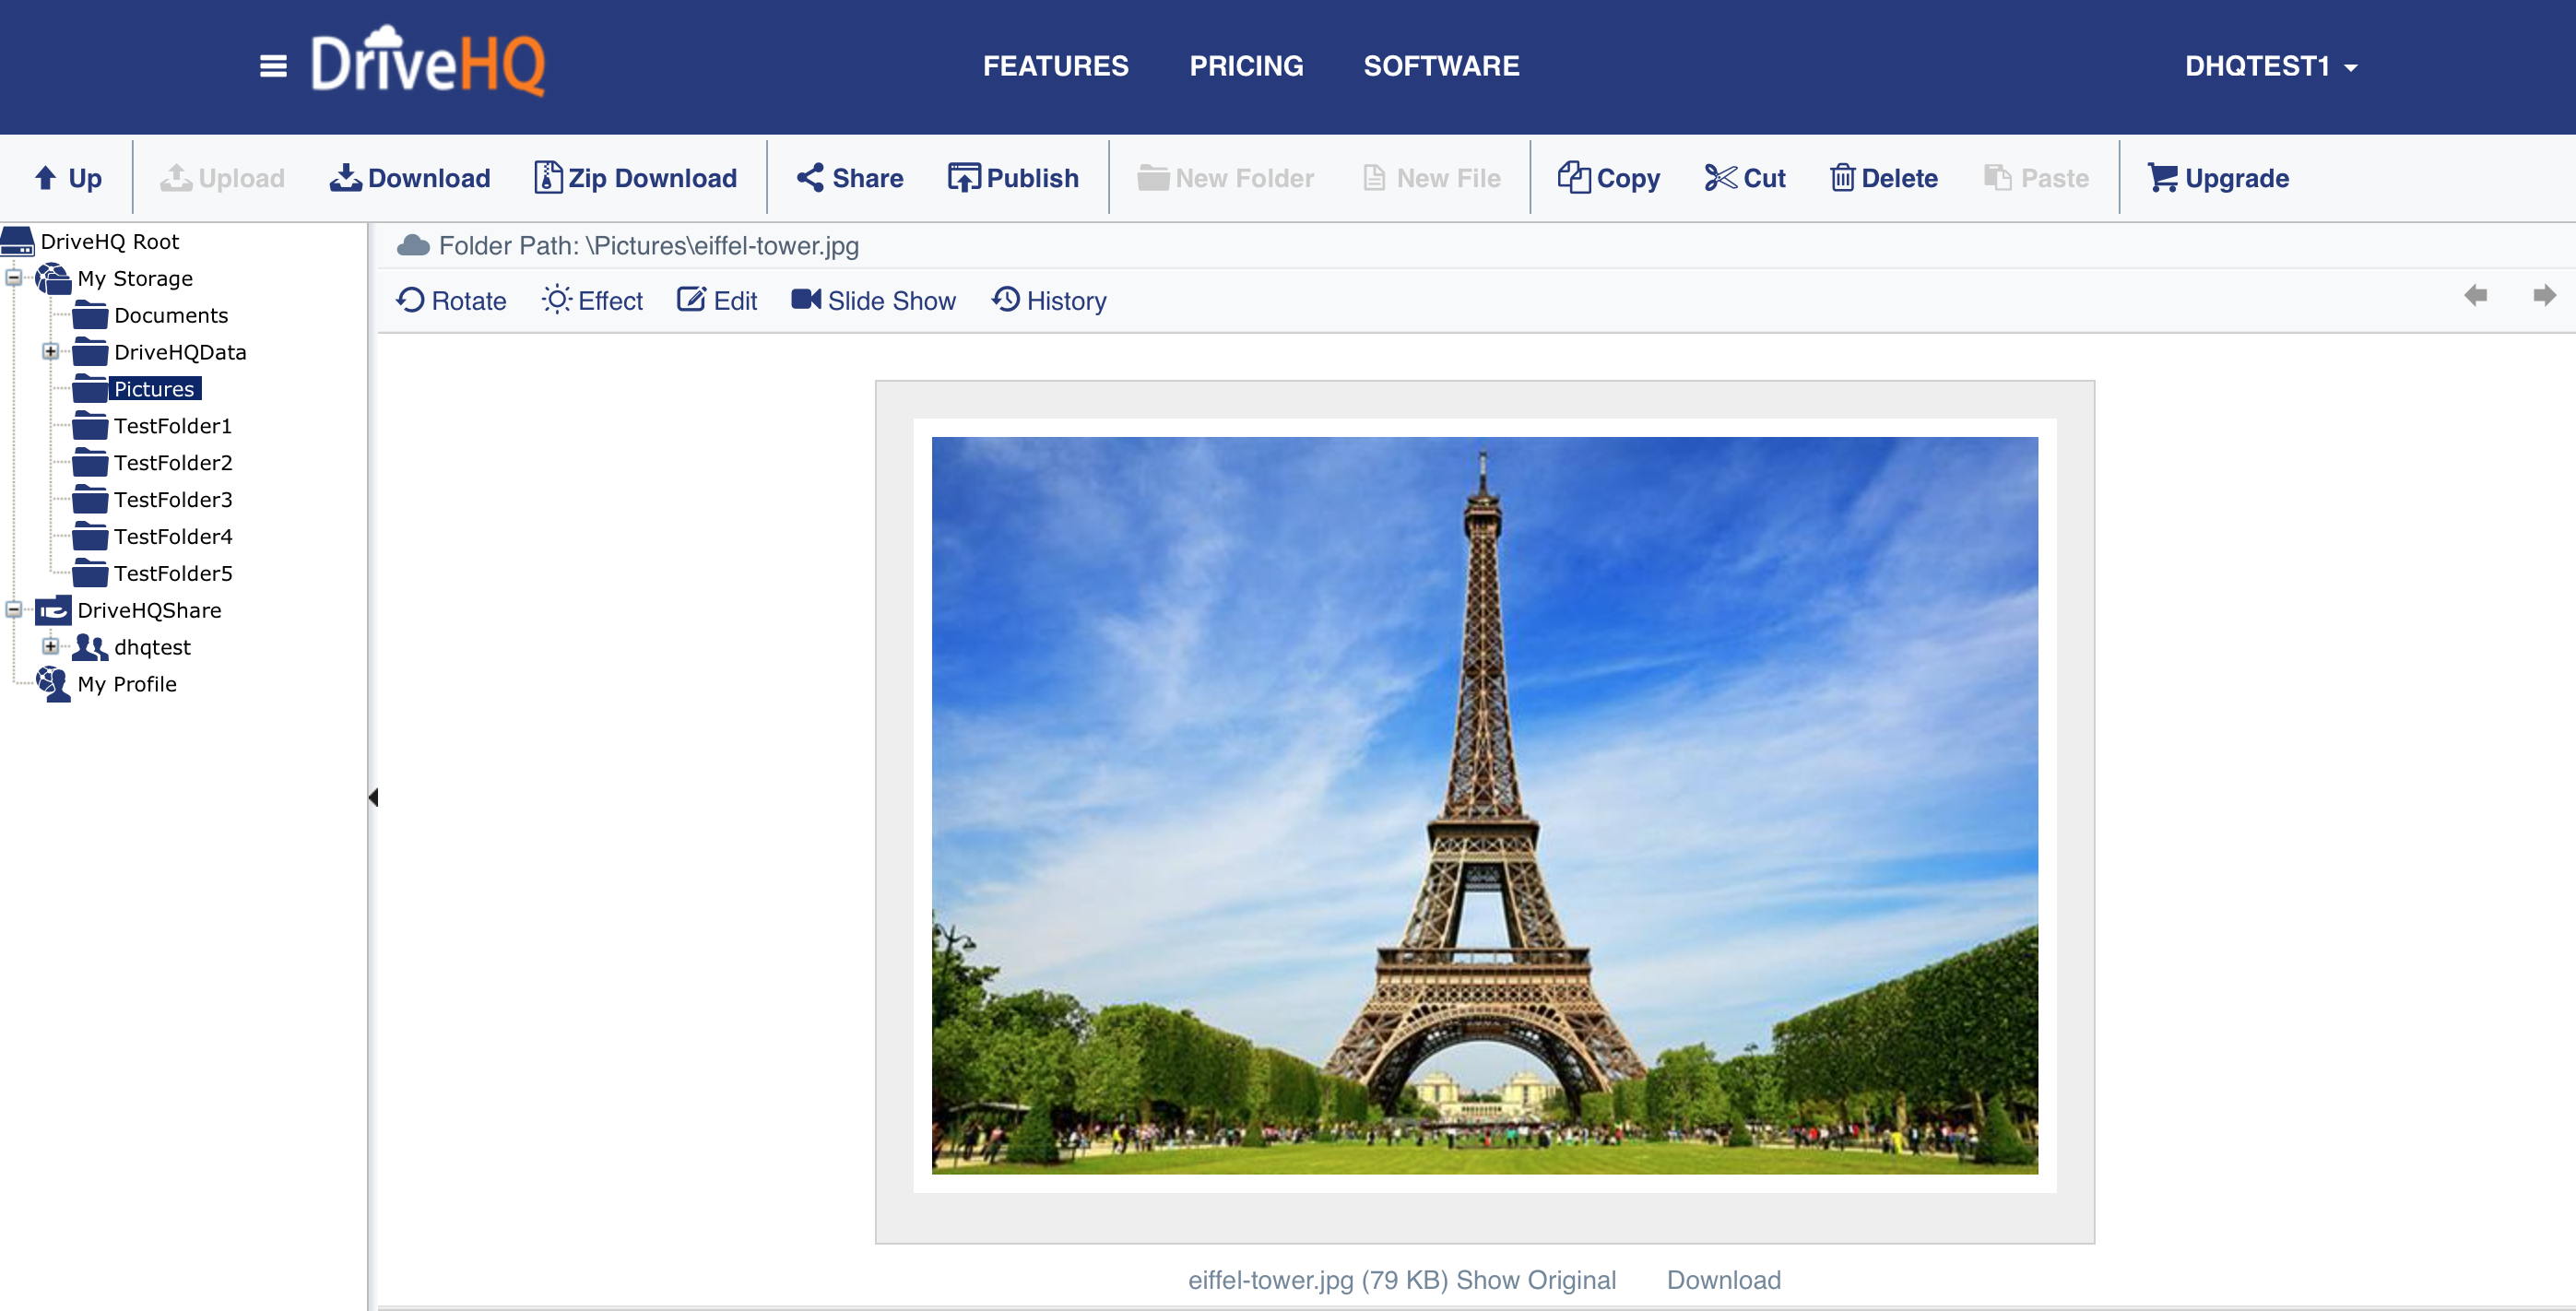This screenshot has height=1311, width=2576.
Task: Click the Share icon in toolbar
Action: click(x=810, y=177)
